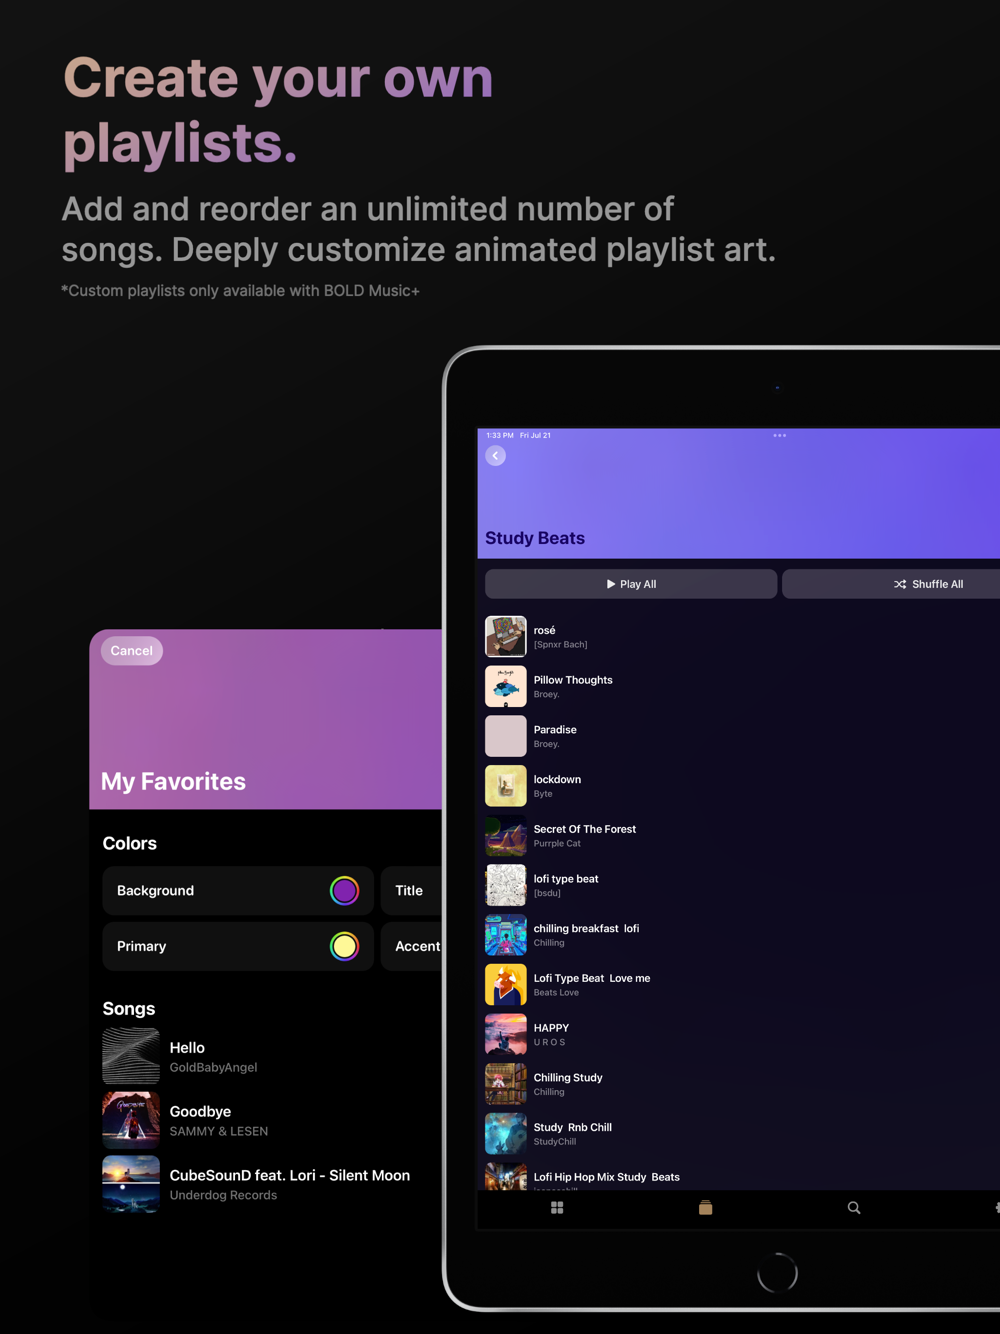Select the song title "lofi type beat"

[x=566, y=879]
